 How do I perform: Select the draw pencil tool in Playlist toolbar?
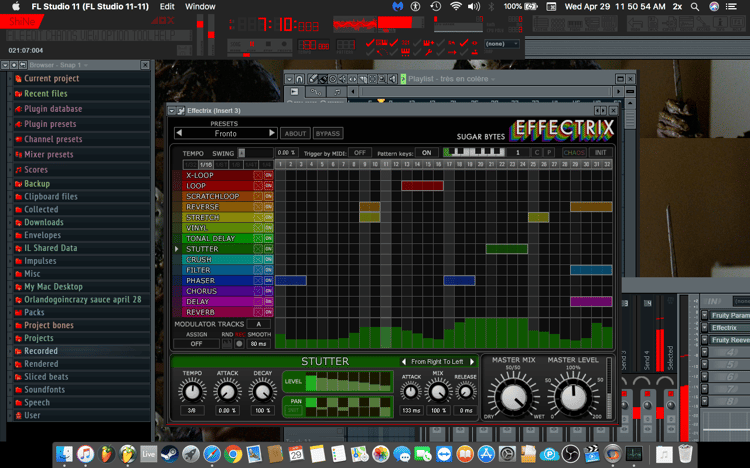coord(313,79)
